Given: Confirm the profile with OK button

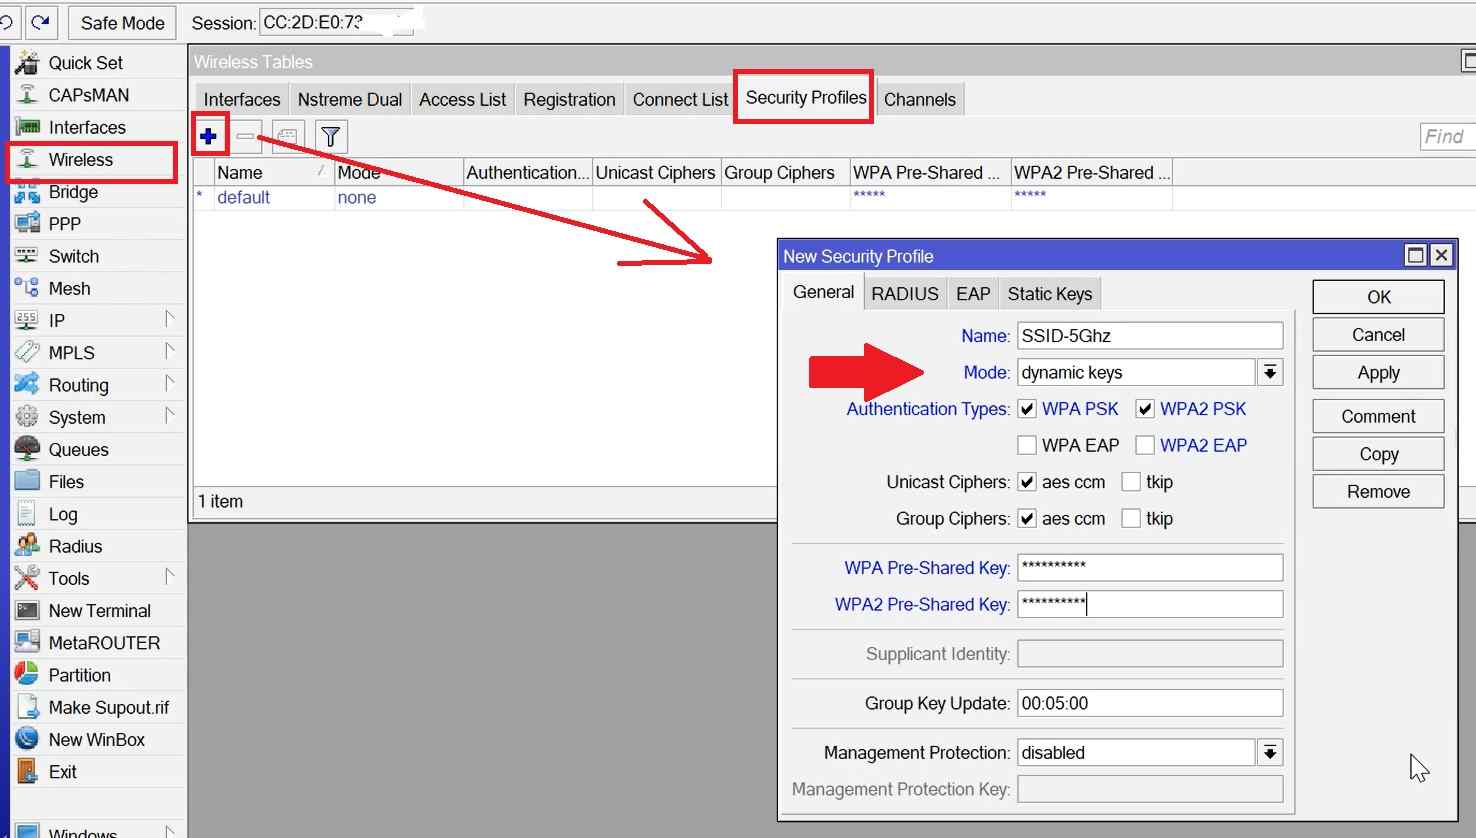Looking at the screenshot, I should pos(1378,297).
